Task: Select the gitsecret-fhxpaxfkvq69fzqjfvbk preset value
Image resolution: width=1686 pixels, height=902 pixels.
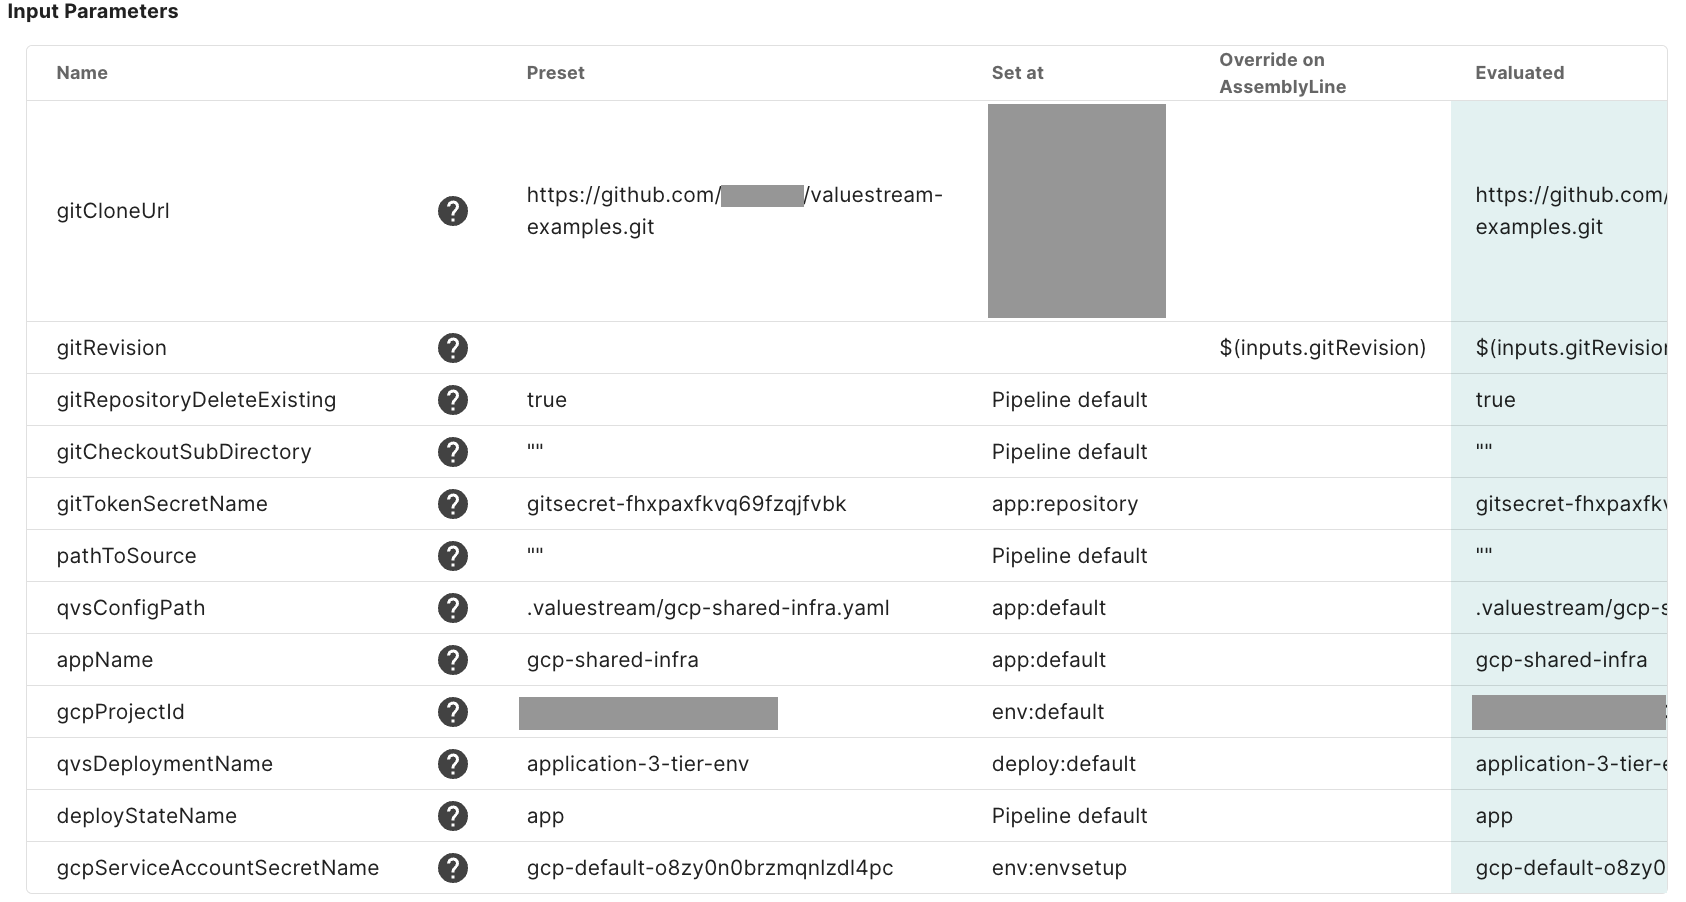Action: 686,504
